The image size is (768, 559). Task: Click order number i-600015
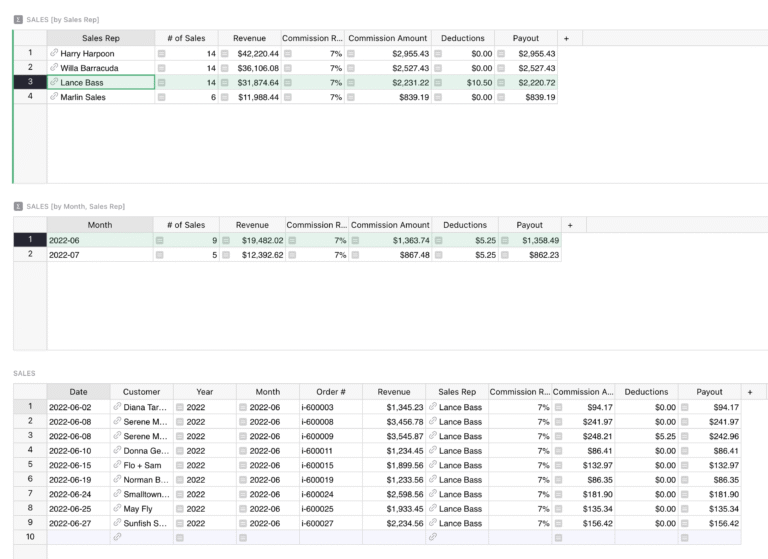point(331,465)
